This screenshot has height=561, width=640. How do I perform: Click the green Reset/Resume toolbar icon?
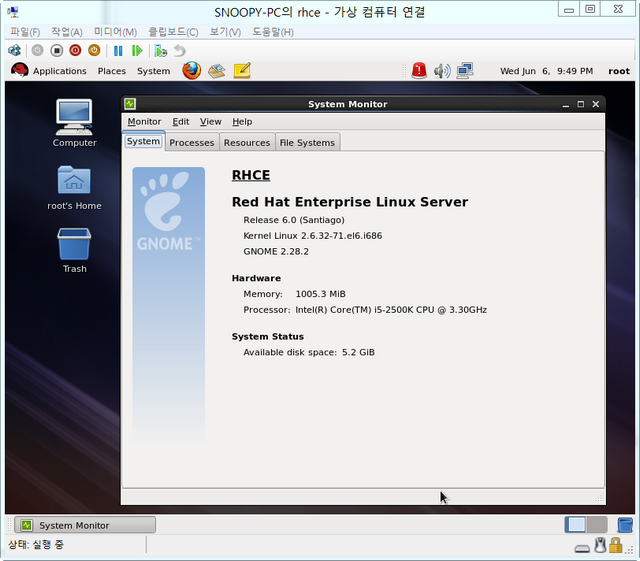137,51
